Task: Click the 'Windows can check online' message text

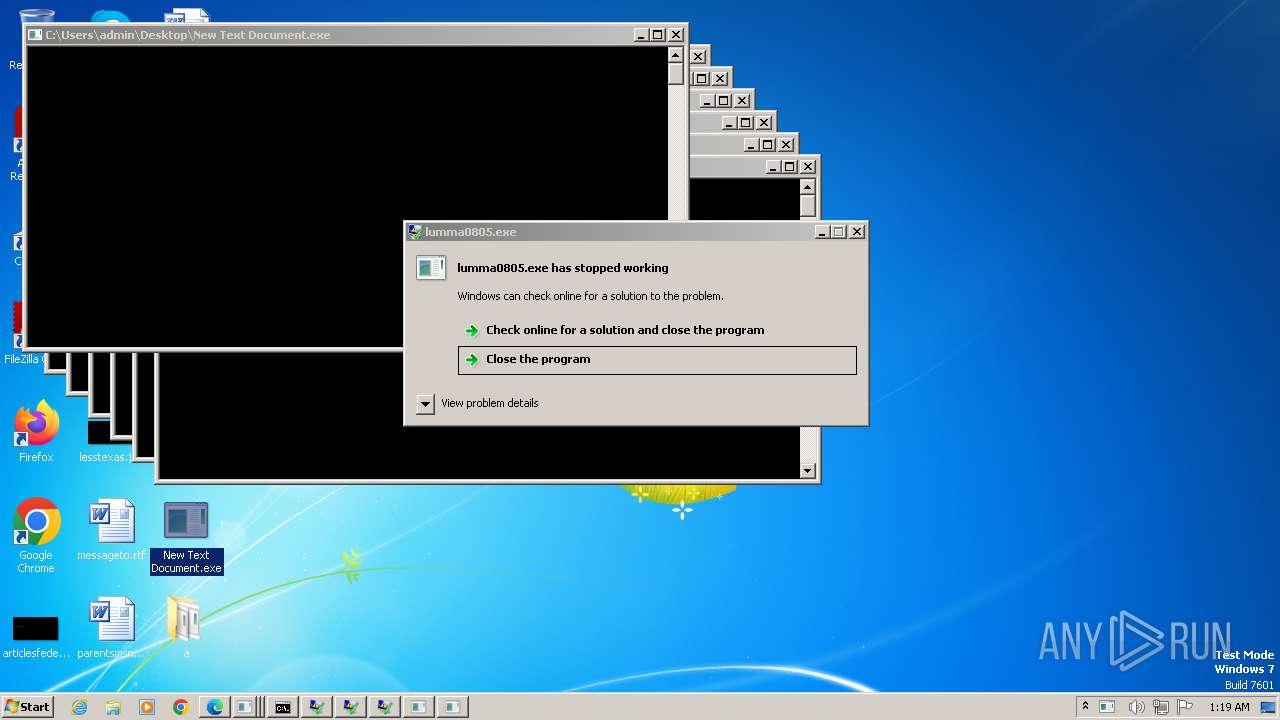Action: pos(590,296)
